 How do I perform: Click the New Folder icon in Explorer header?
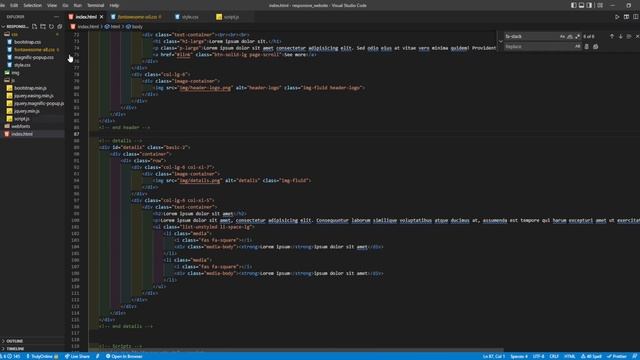(43, 27)
